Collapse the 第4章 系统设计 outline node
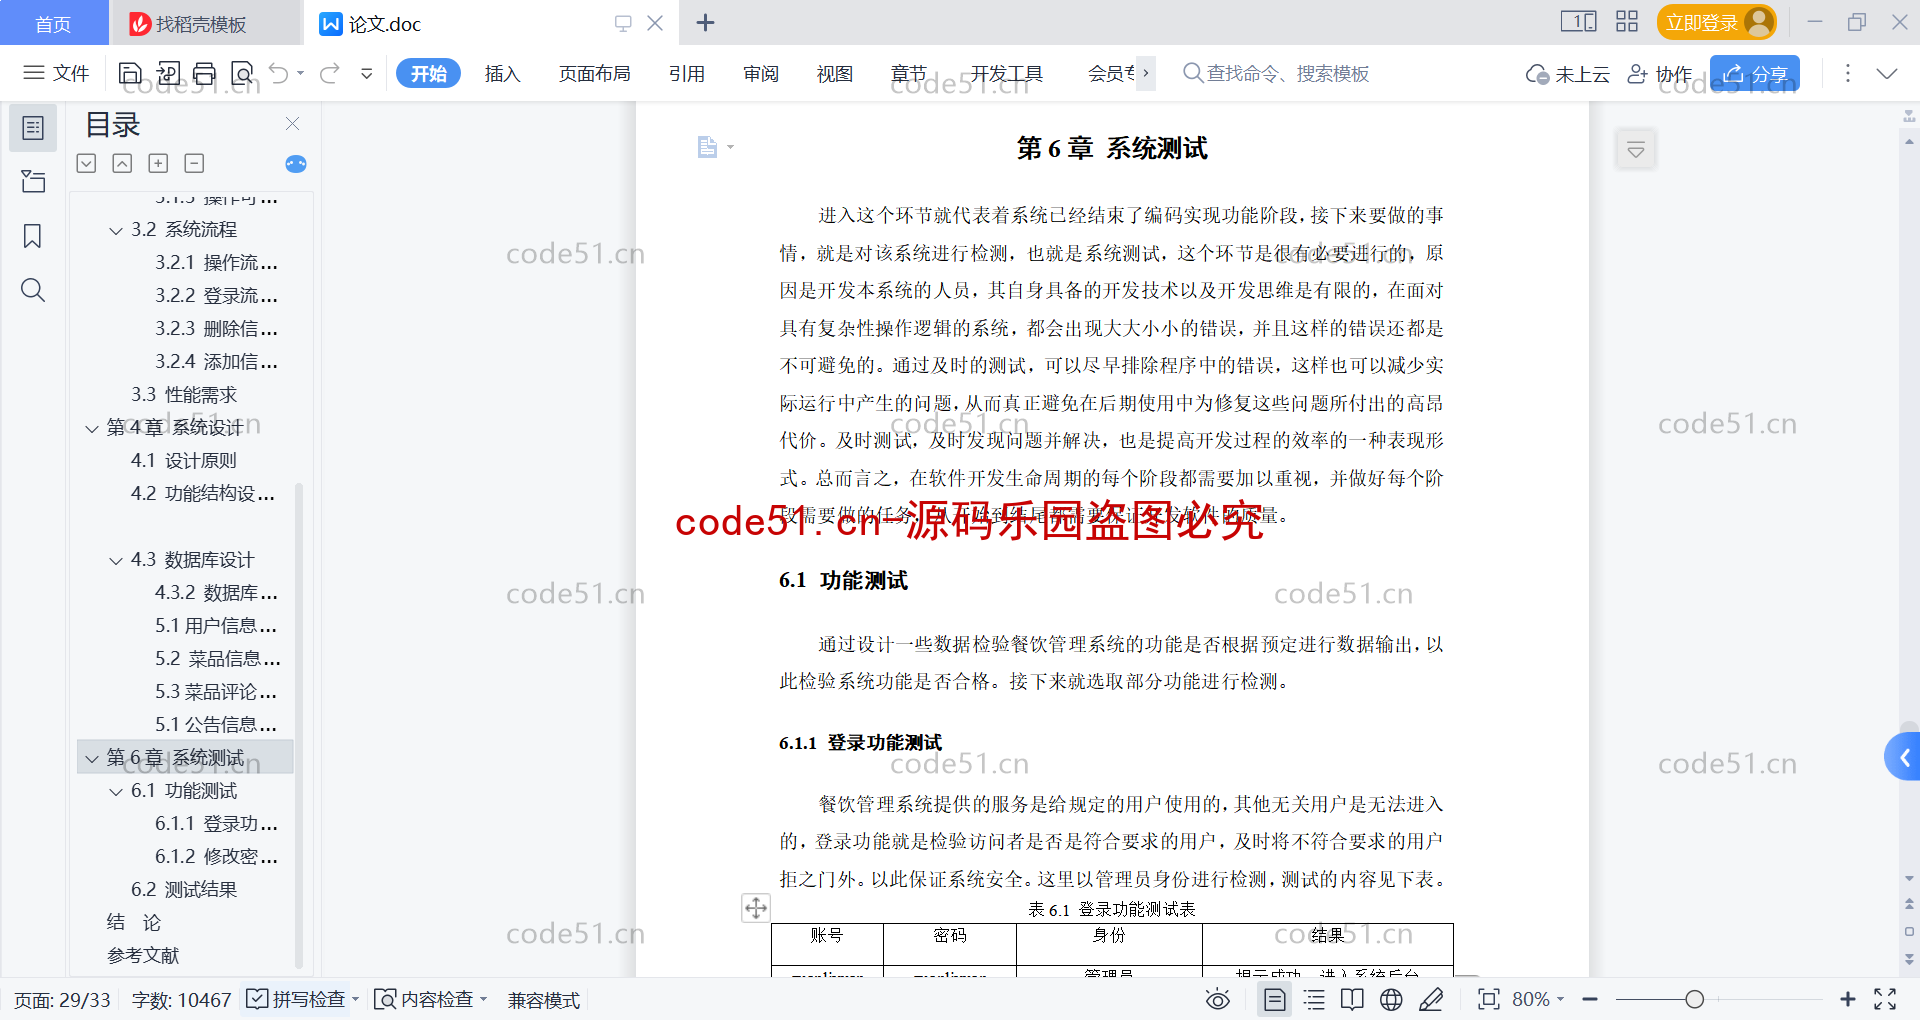This screenshot has height=1020, width=1920. (x=92, y=429)
